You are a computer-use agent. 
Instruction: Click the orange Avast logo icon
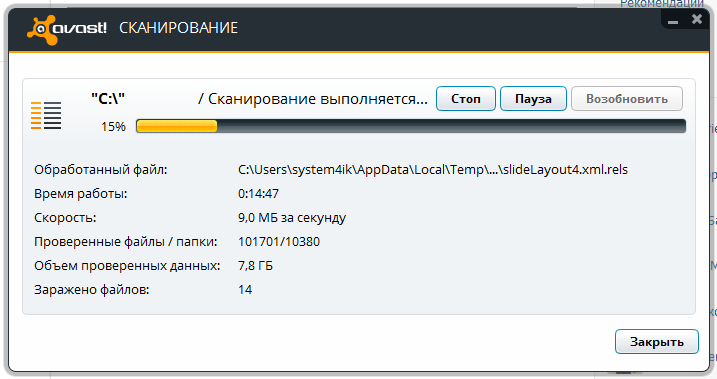(x=42, y=30)
